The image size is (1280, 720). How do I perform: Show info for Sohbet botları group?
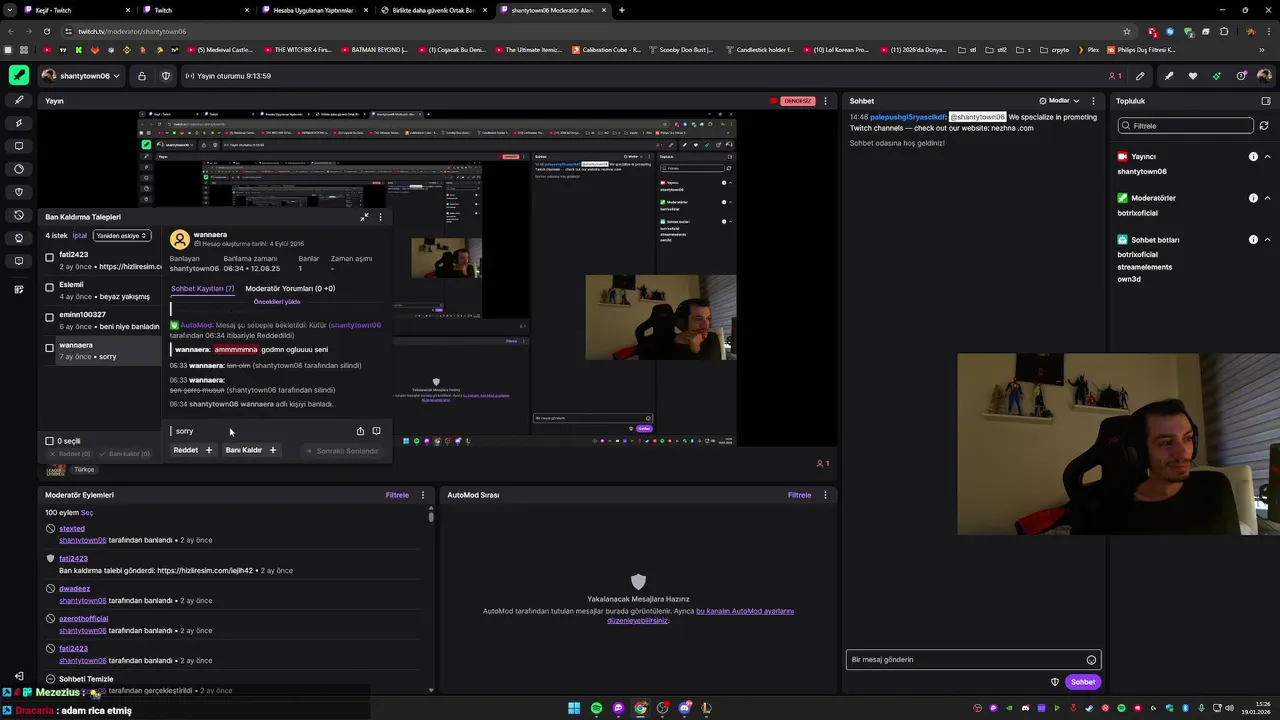(x=1253, y=240)
